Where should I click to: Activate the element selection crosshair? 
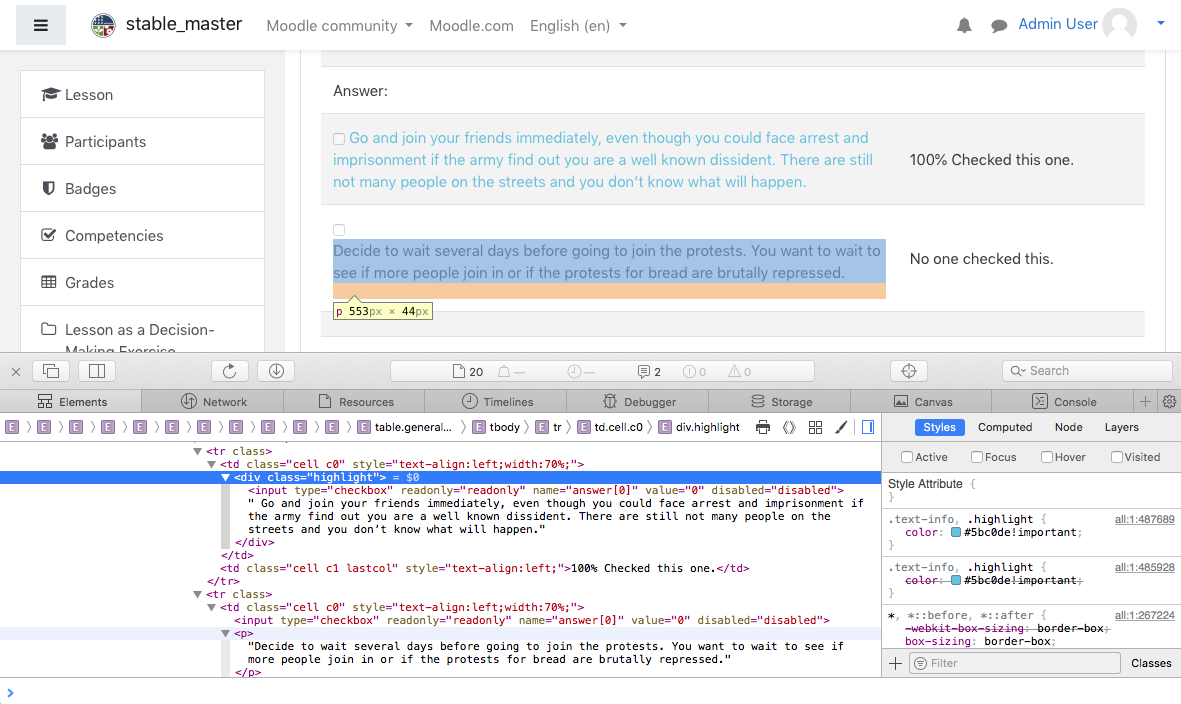coord(909,371)
